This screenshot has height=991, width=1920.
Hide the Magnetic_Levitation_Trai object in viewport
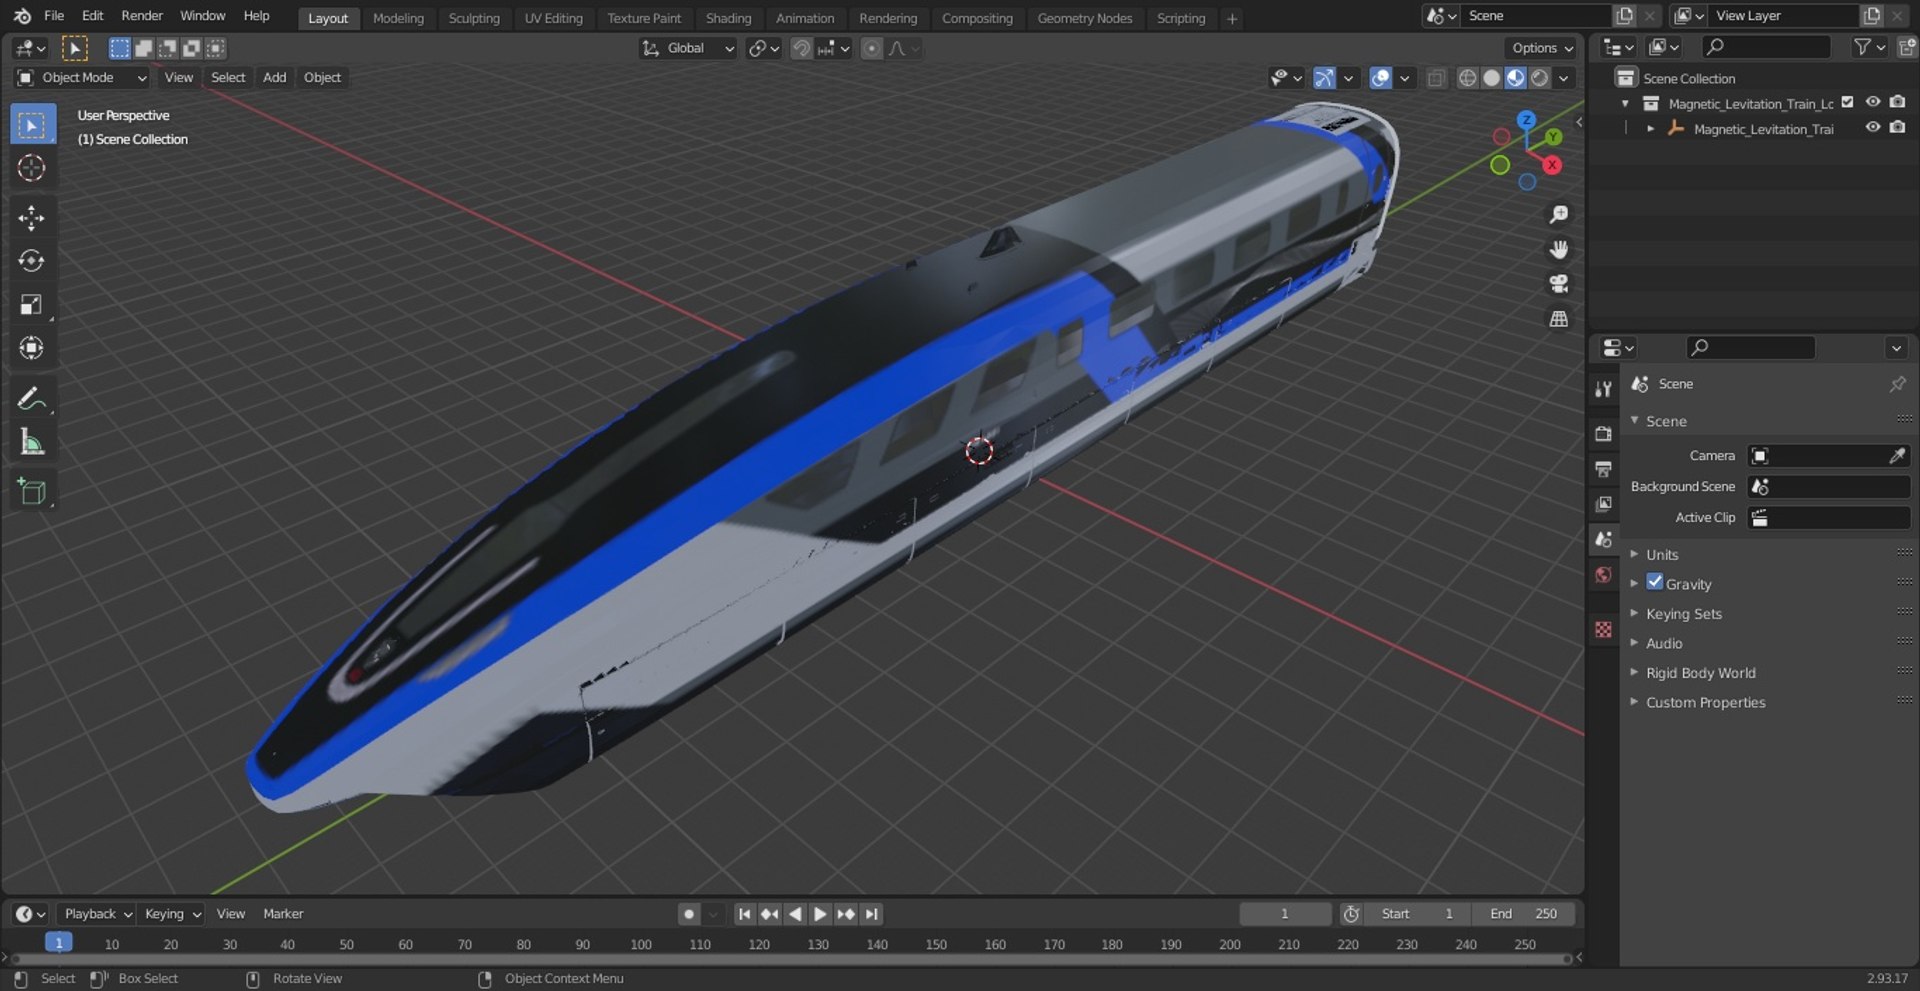click(x=1873, y=127)
